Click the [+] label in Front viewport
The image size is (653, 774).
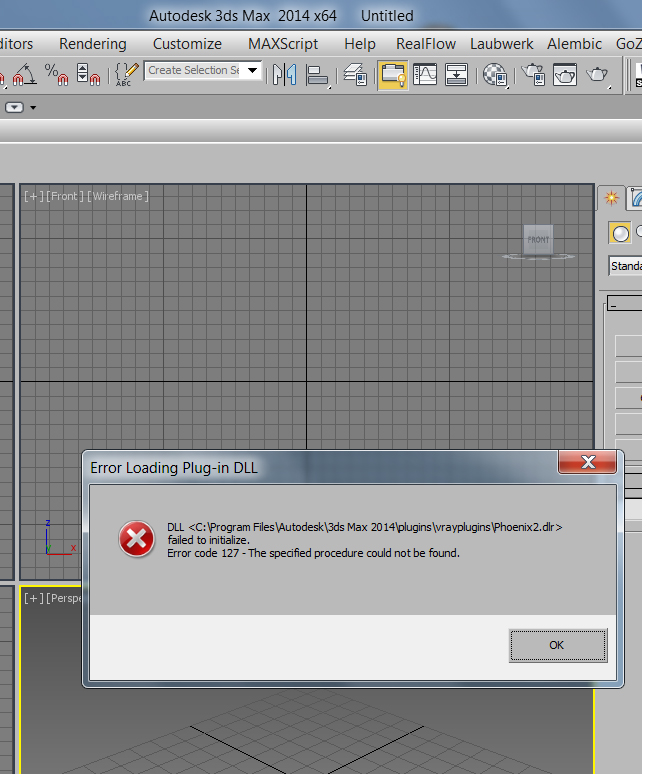click(34, 196)
